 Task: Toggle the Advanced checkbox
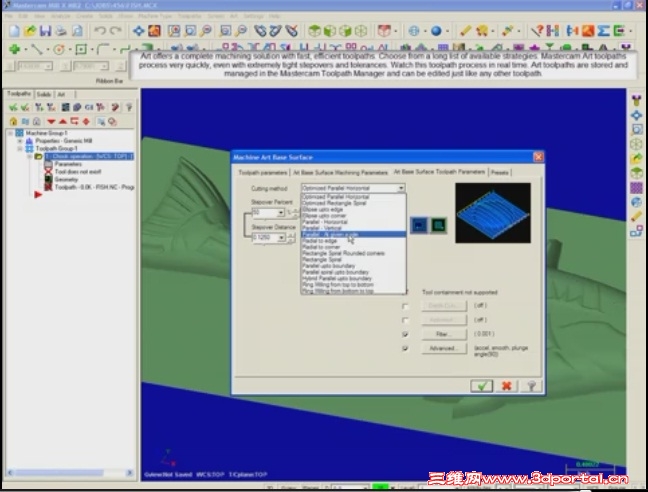click(405, 349)
